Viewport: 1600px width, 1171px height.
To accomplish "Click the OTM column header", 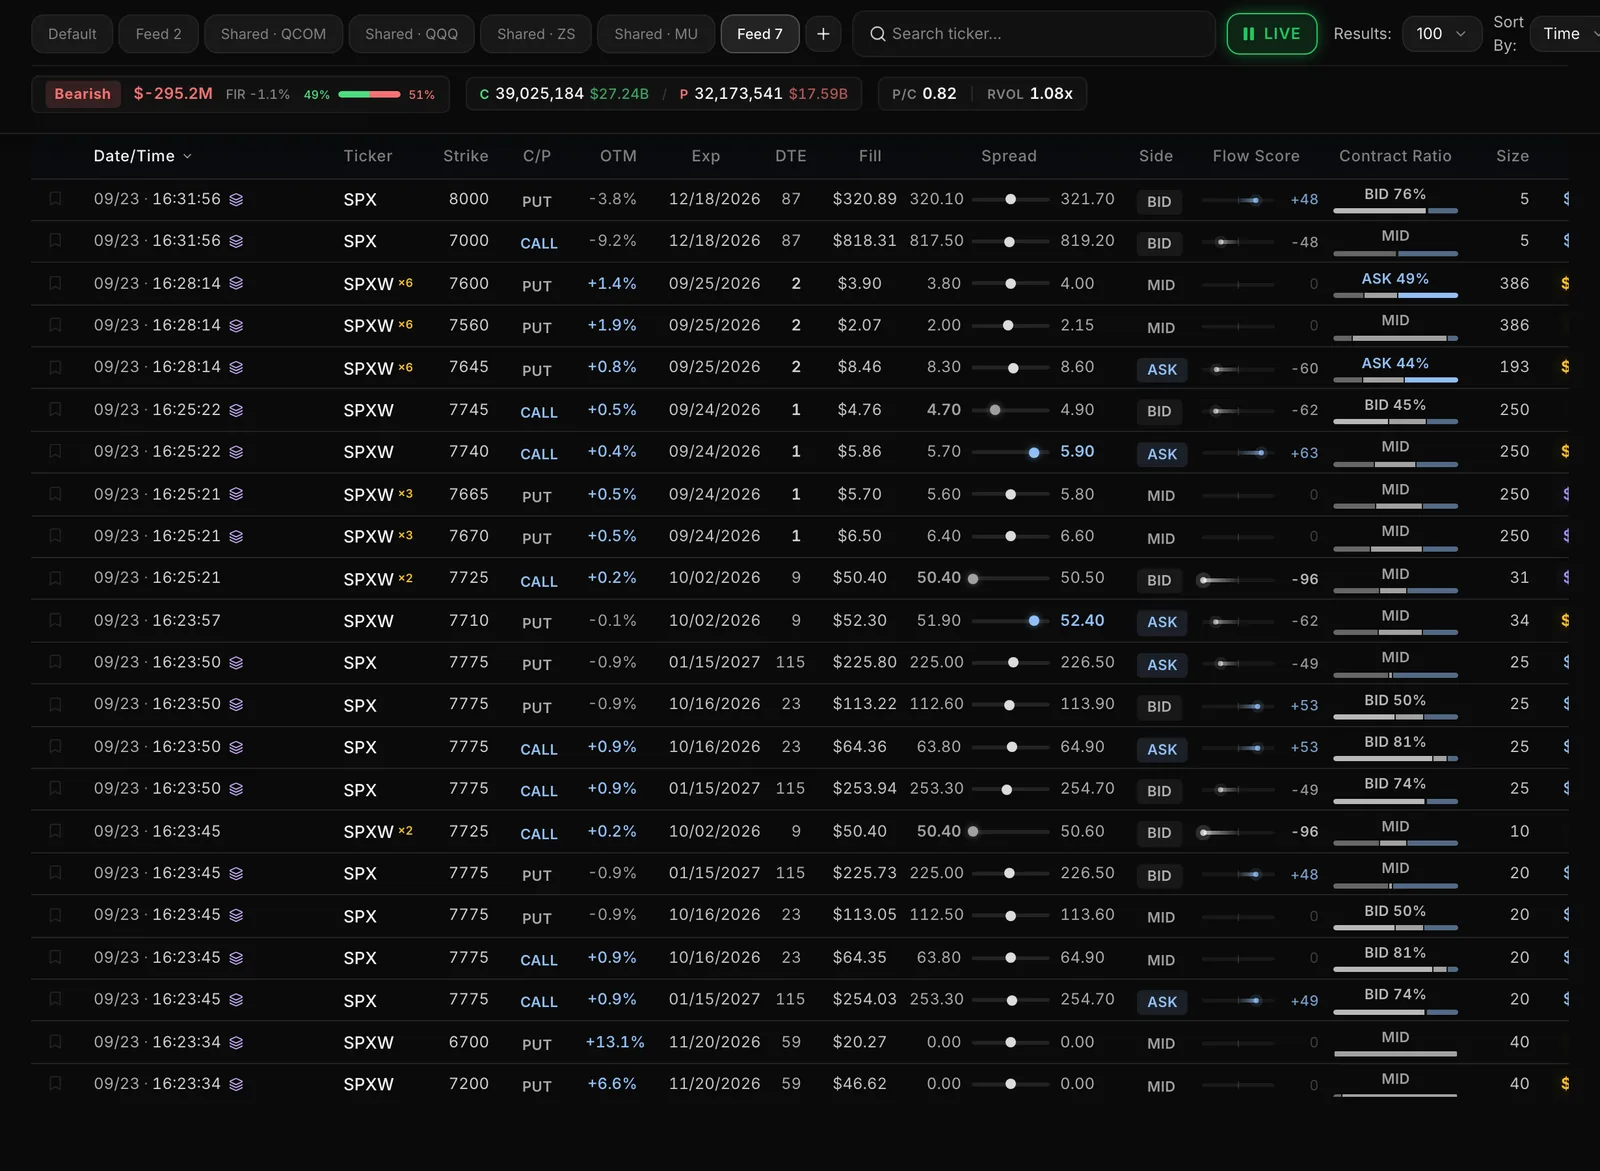I will (618, 156).
